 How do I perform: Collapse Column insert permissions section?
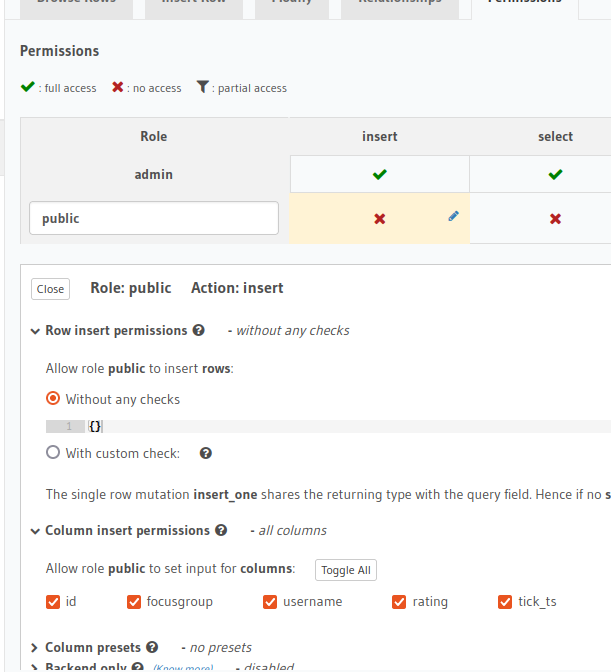coord(35,531)
